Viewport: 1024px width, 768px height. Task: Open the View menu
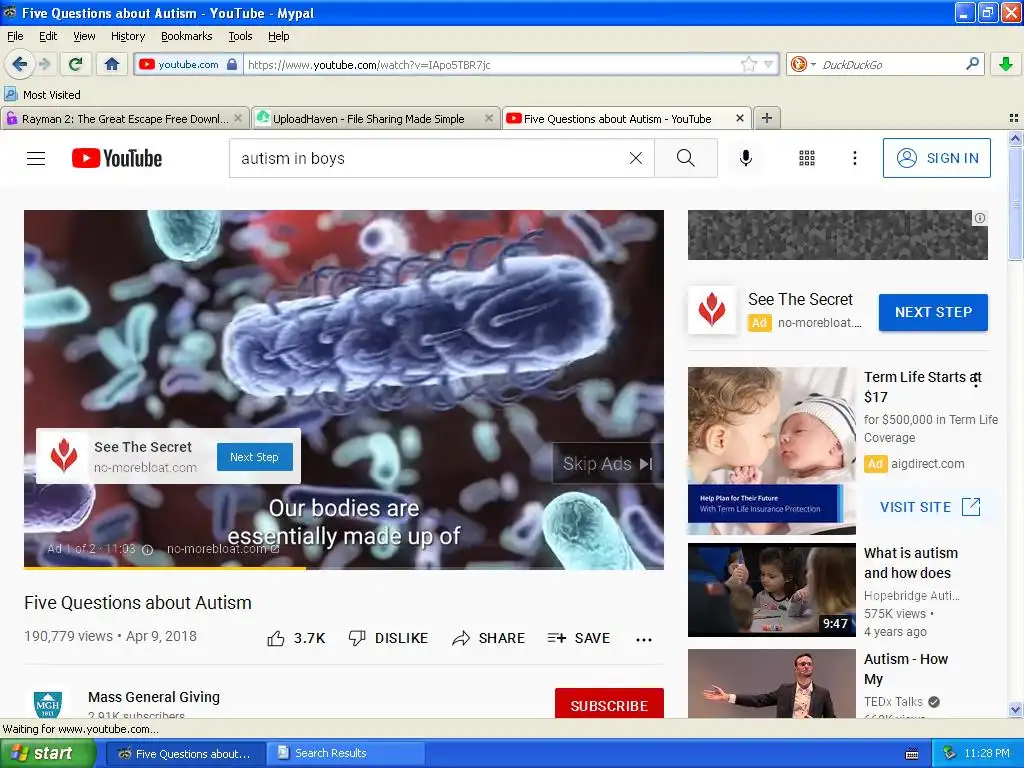pyautogui.click(x=84, y=36)
